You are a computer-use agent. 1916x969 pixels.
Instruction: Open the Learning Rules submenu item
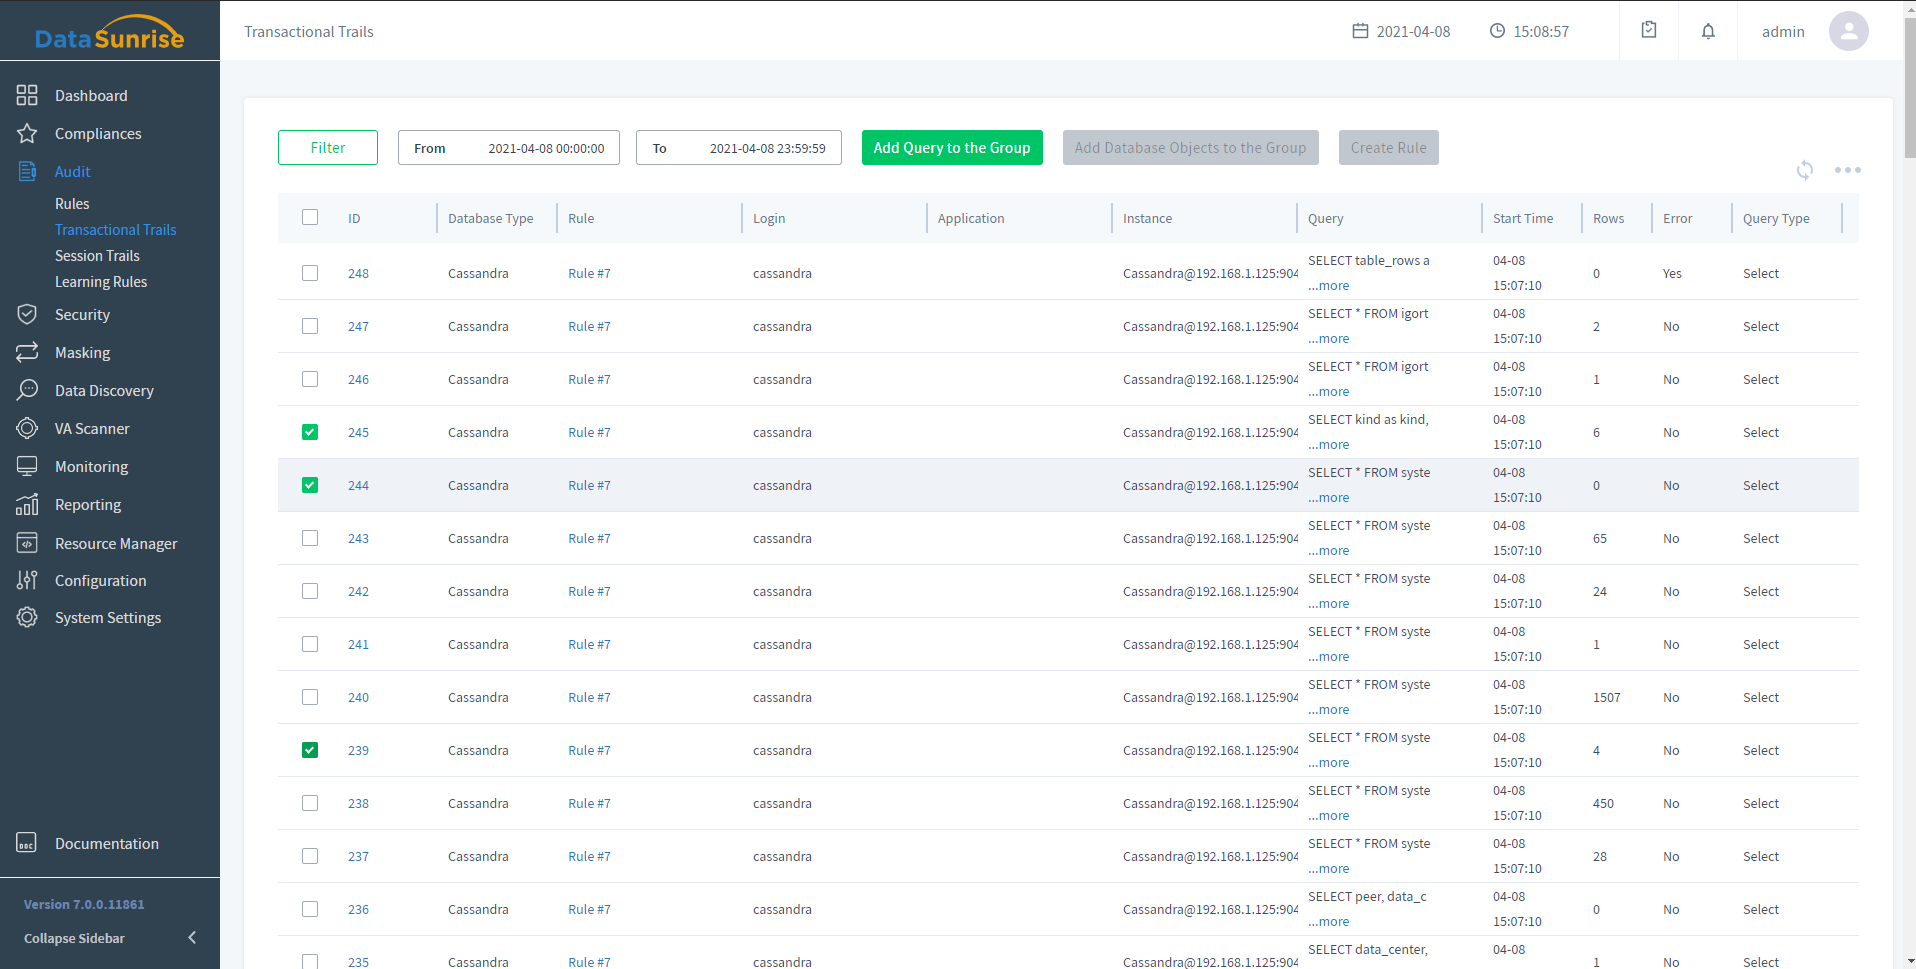coord(101,282)
